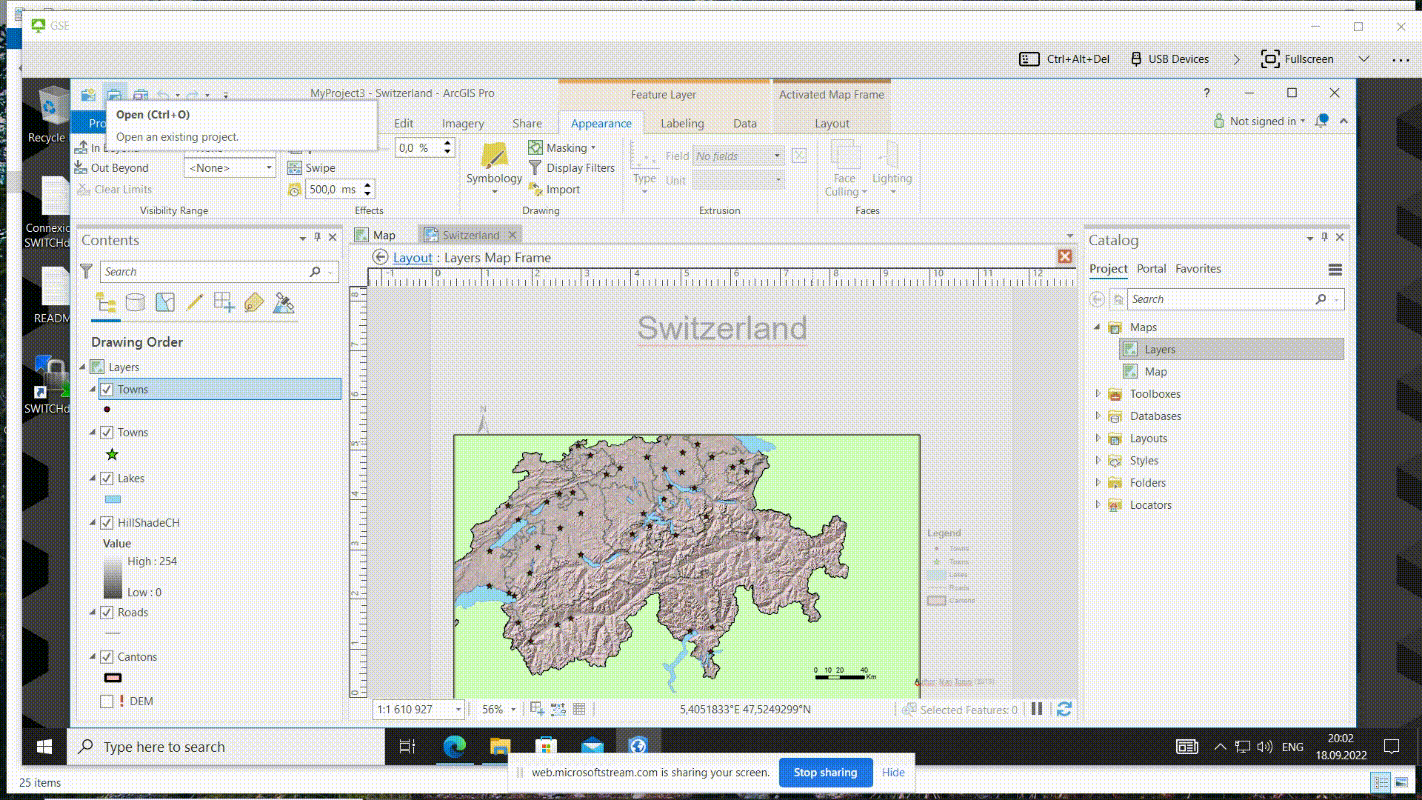Toggle the HillShadeCH layer checkbox

107,523
